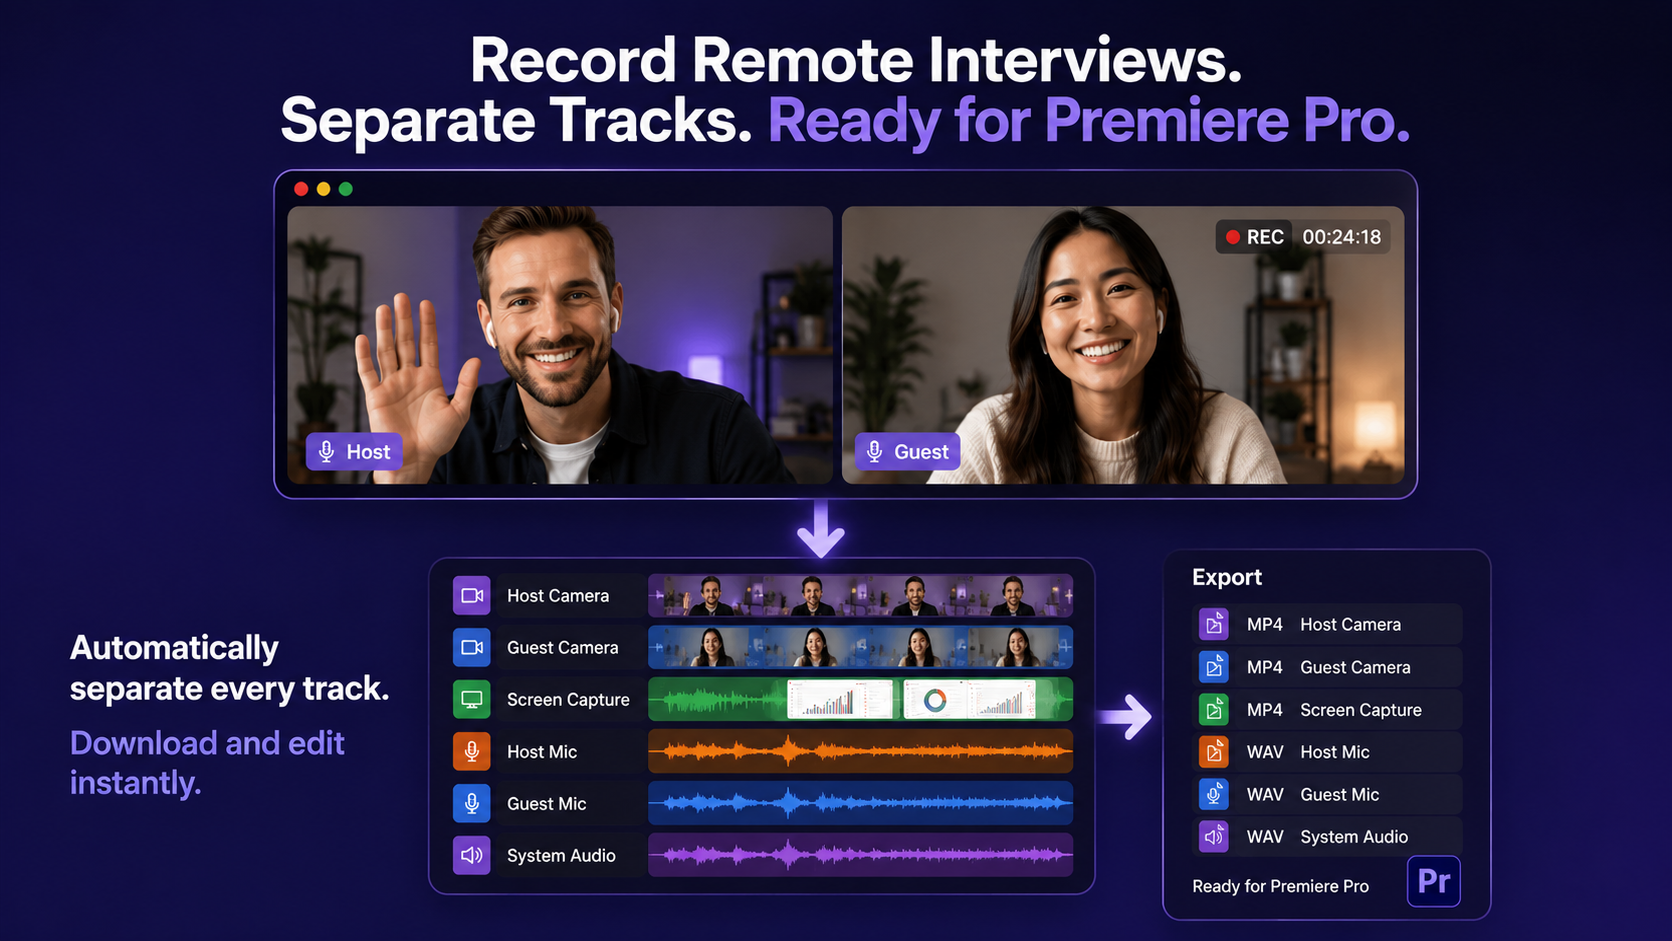
Task: Click the Guest Mic blue microphone icon
Action: point(472,803)
